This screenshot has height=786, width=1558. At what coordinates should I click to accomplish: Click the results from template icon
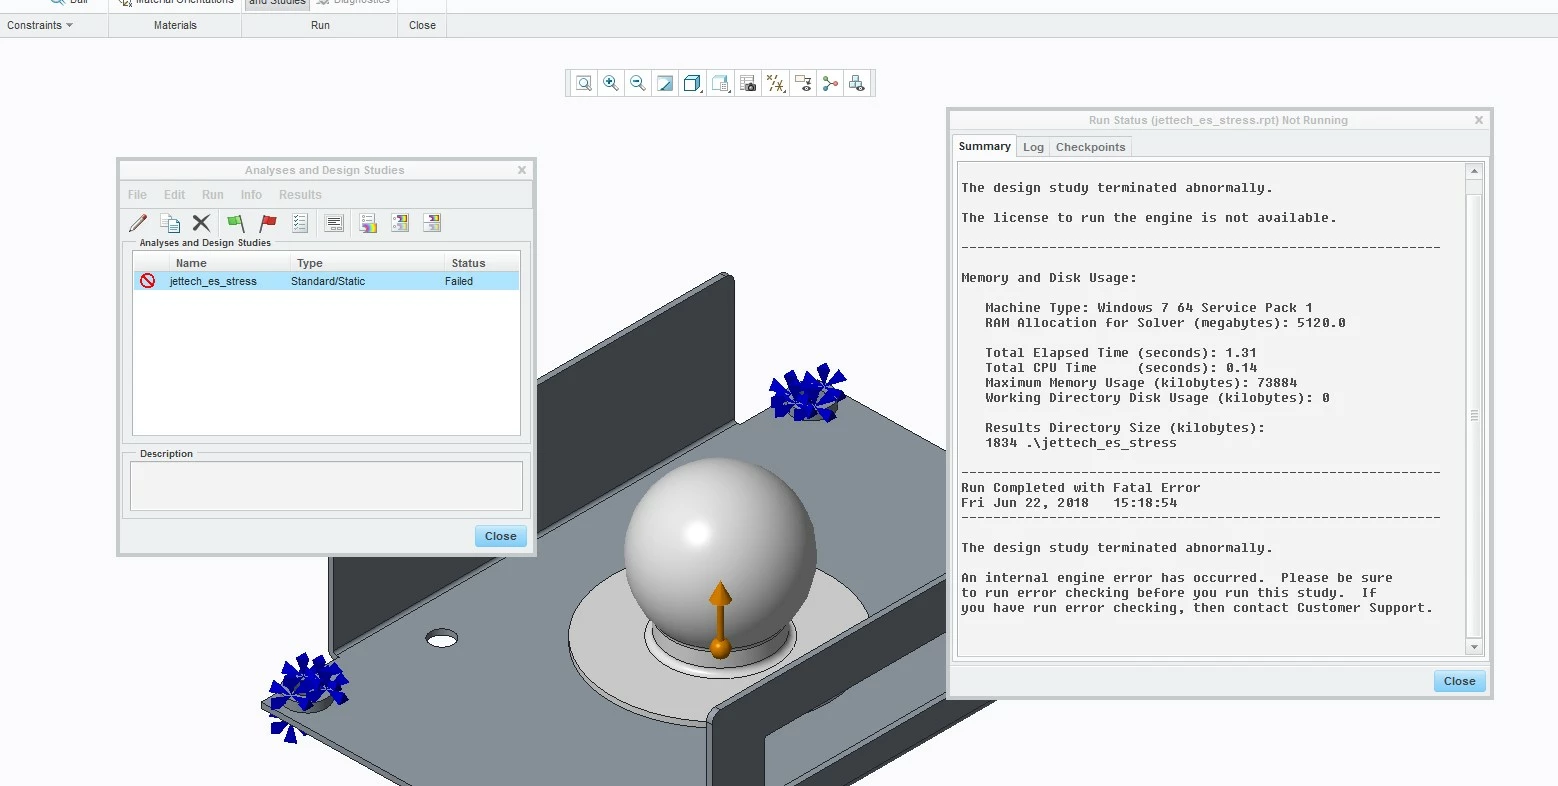[x=400, y=223]
